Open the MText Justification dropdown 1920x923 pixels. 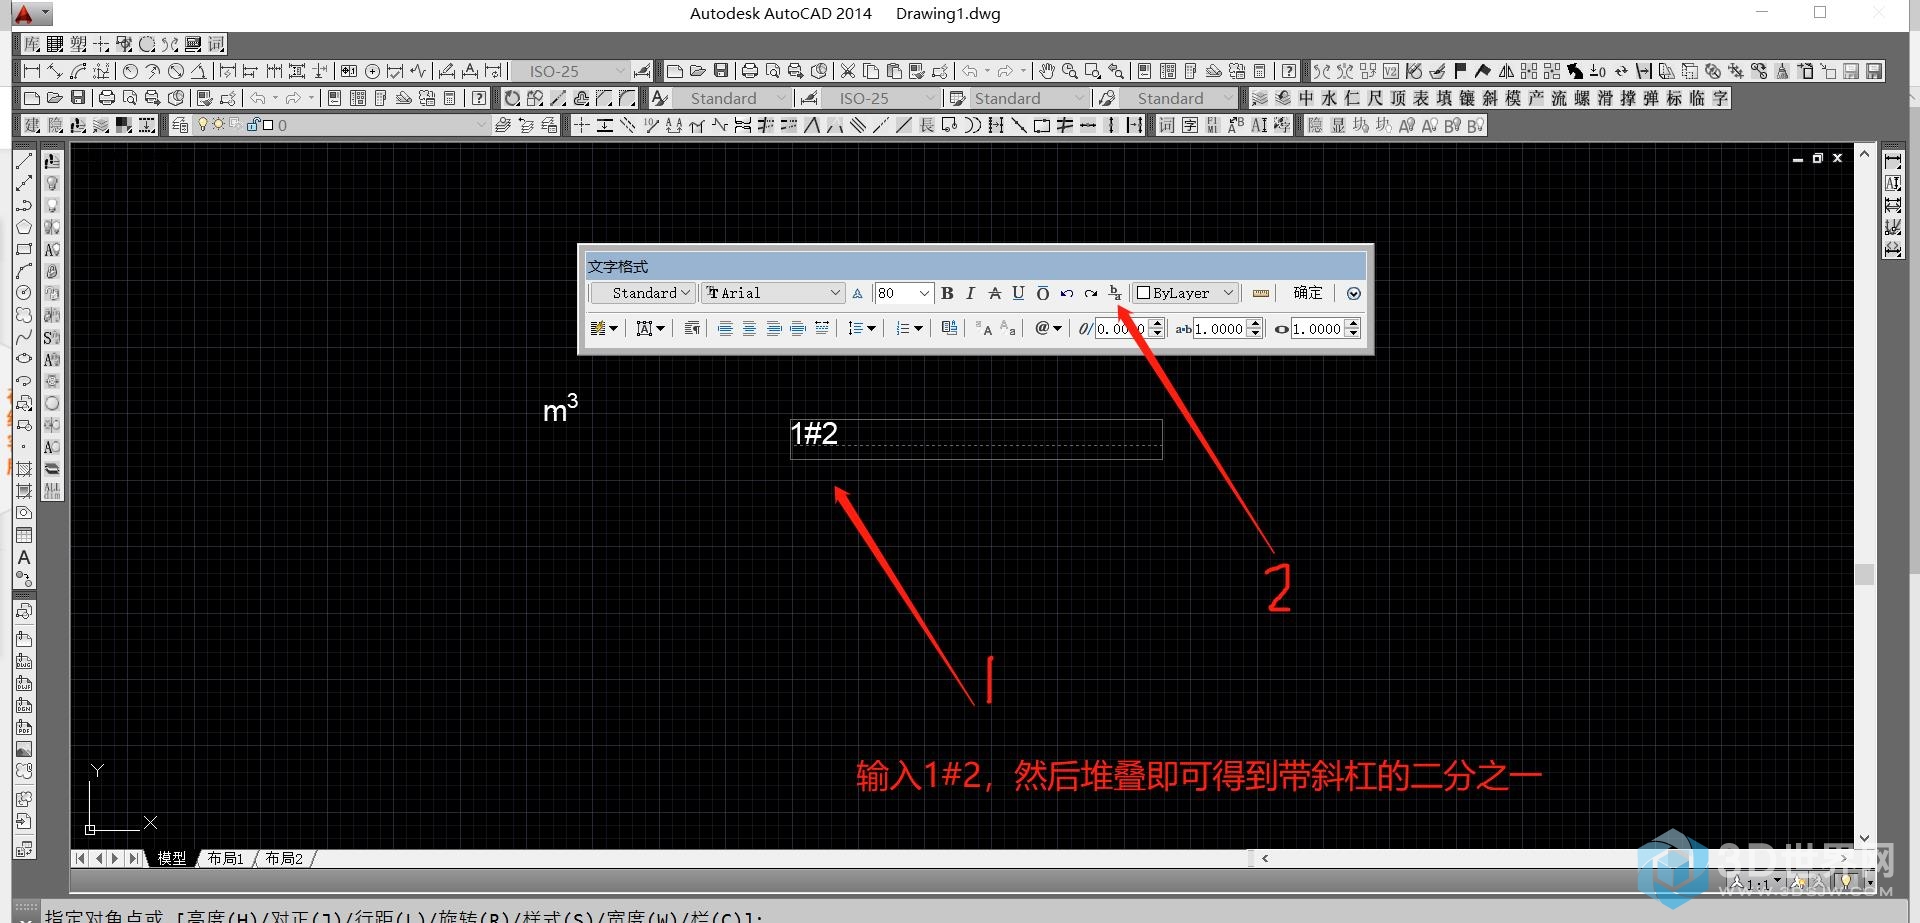tap(650, 328)
